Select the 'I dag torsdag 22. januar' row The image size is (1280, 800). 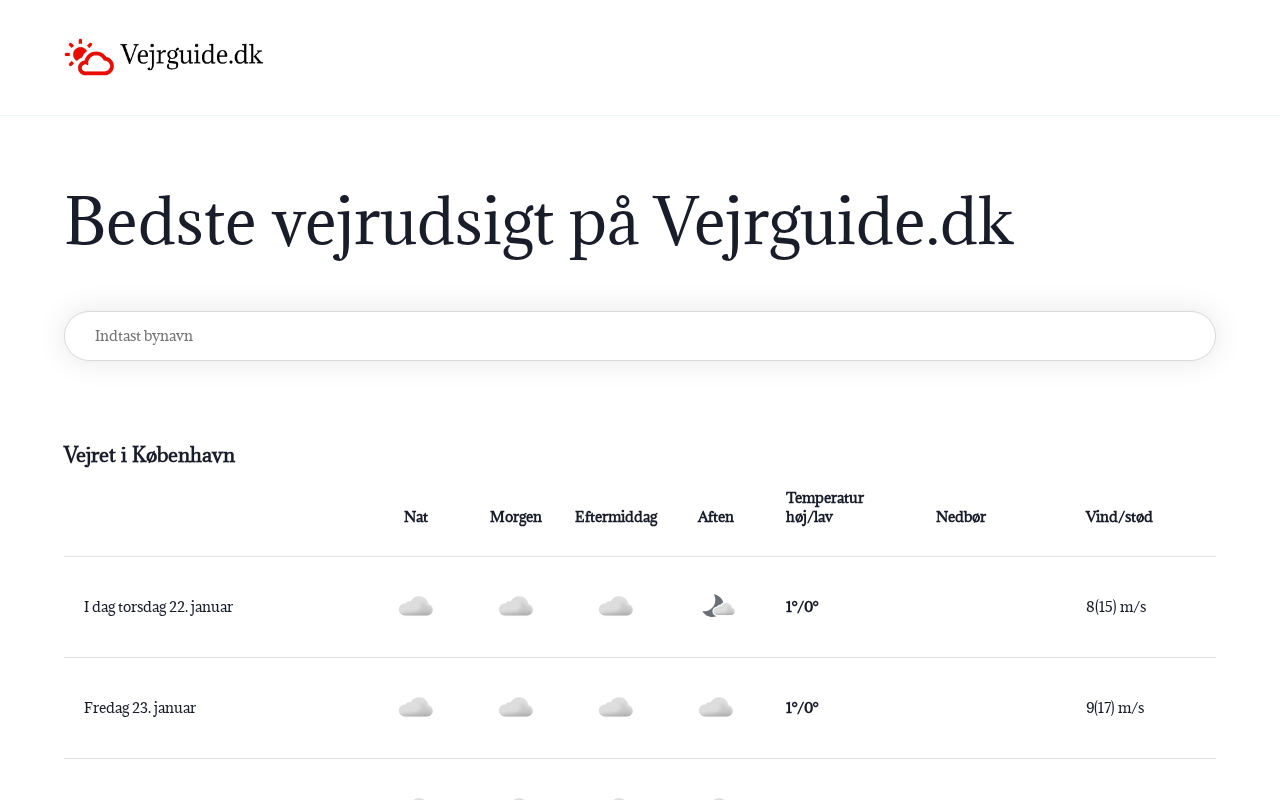(x=159, y=607)
